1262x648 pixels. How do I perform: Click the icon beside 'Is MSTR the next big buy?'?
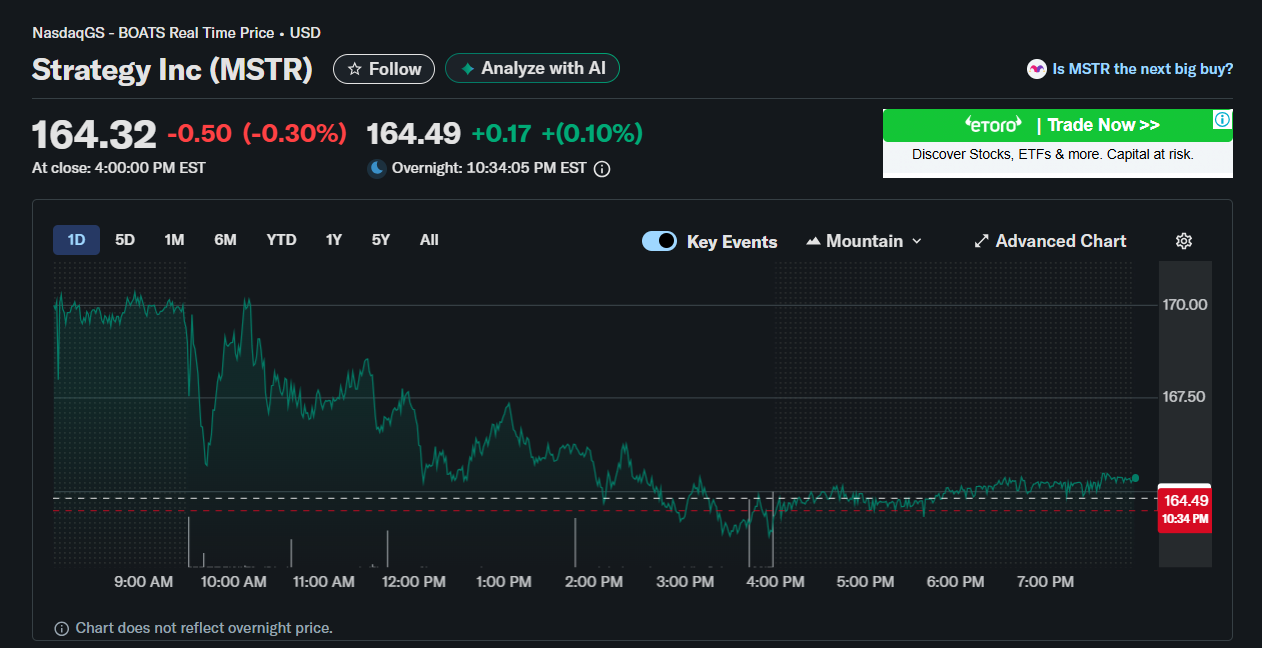[x=1037, y=69]
